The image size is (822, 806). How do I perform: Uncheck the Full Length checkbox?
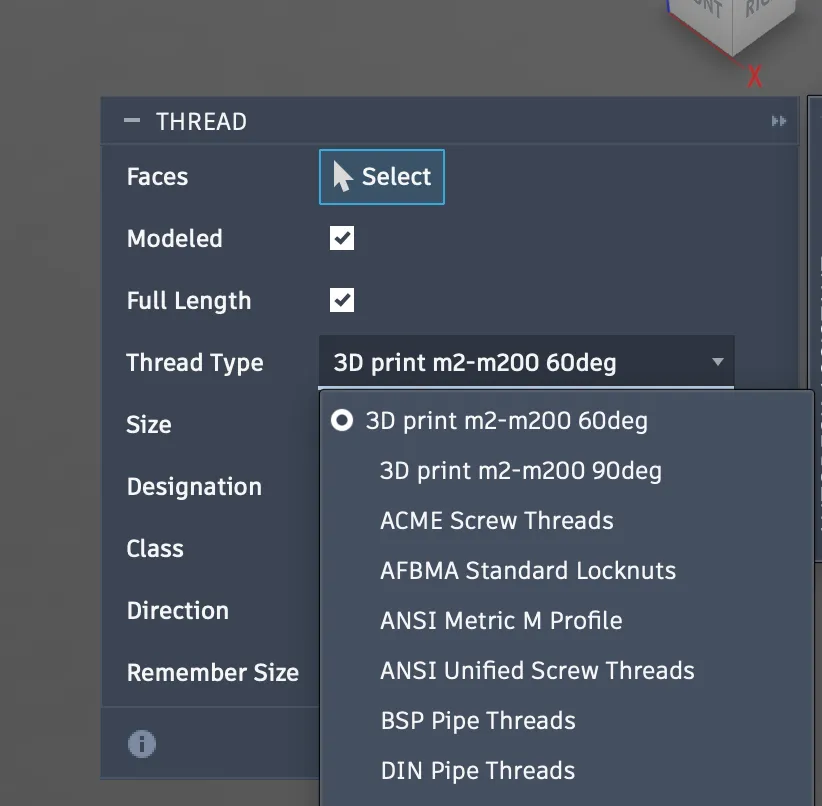coord(342,300)
